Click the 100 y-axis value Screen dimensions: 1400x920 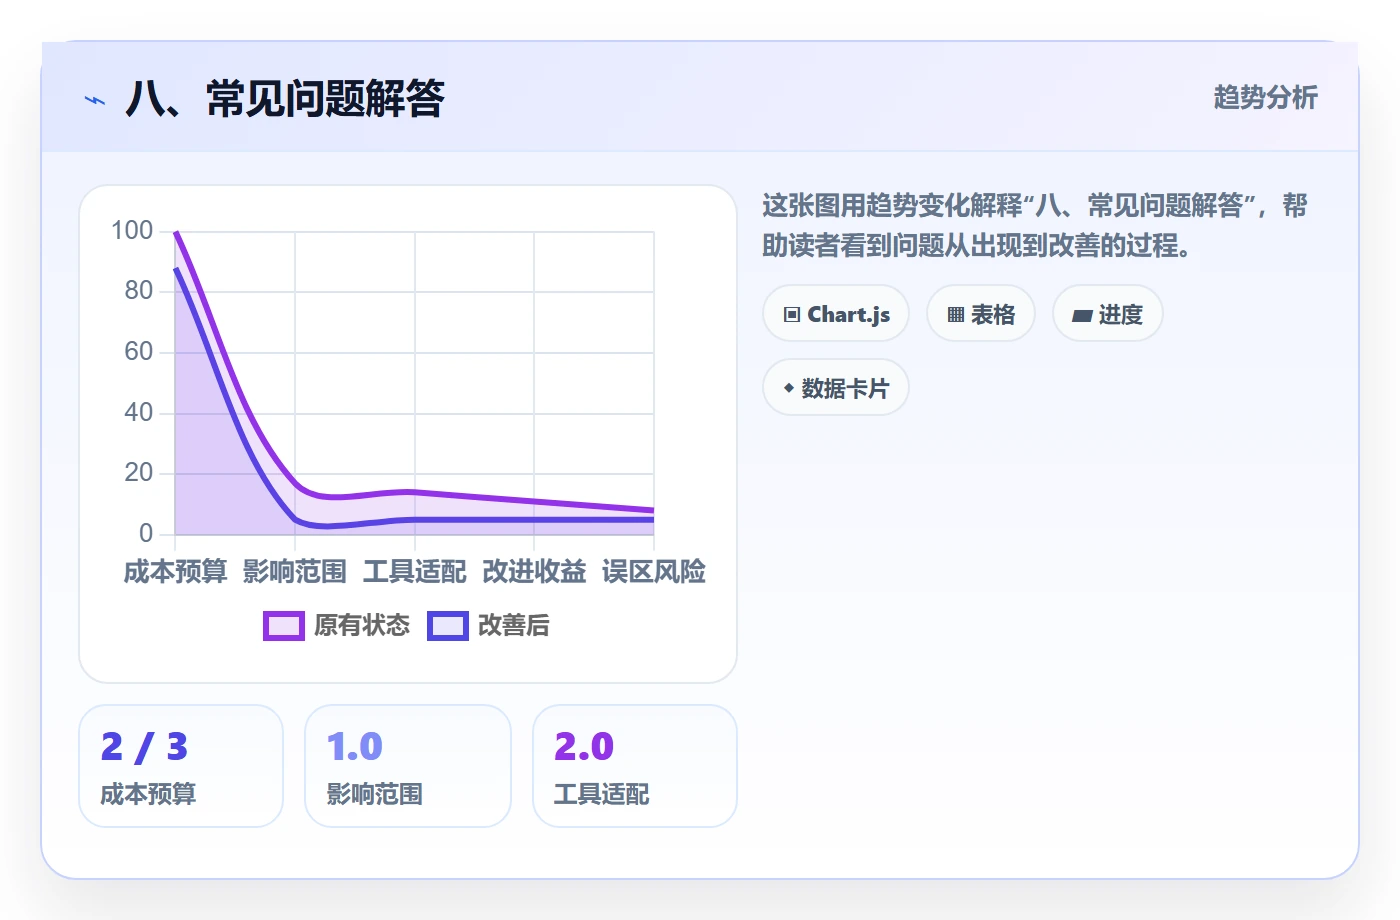132,231
